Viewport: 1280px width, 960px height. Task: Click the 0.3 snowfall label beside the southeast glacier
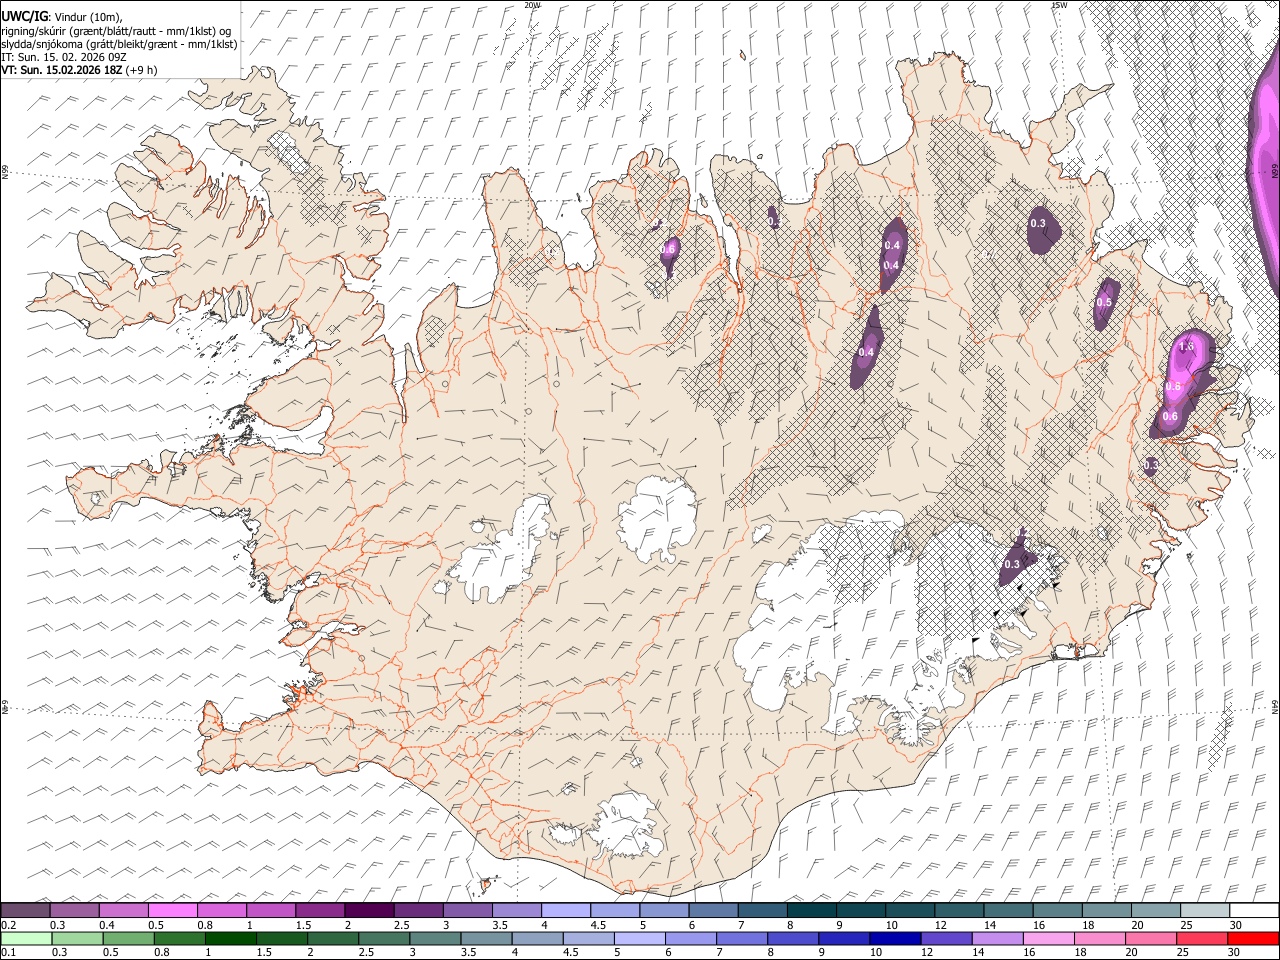tap(1011, 565)
